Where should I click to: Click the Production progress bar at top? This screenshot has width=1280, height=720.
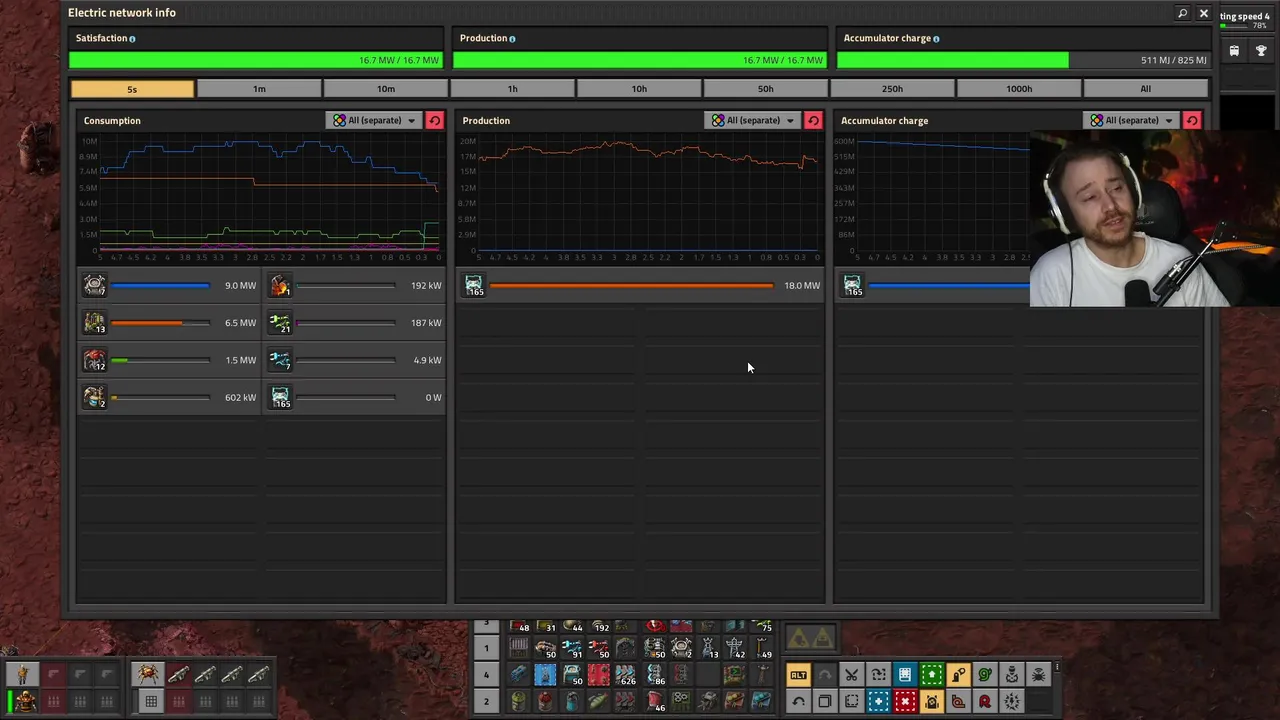pos(639,60)
